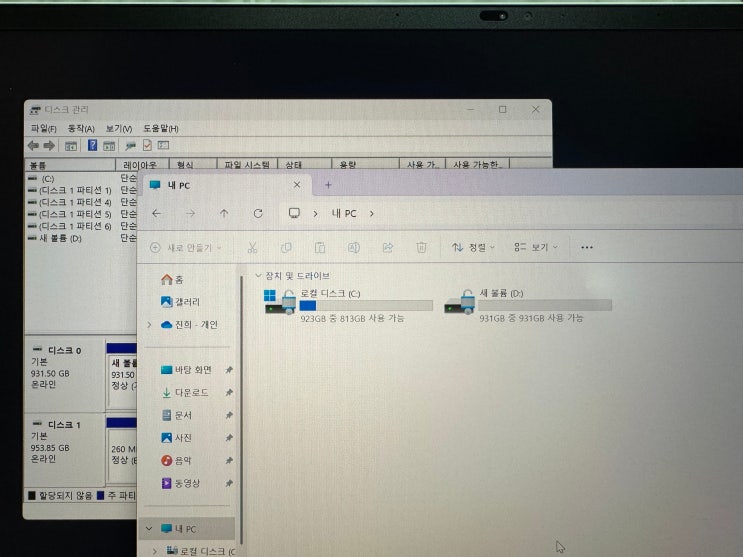Refresh the File Explorer view
Image resolution: width=743 pixels, height=557 pixels.
[x=258, y=214]
